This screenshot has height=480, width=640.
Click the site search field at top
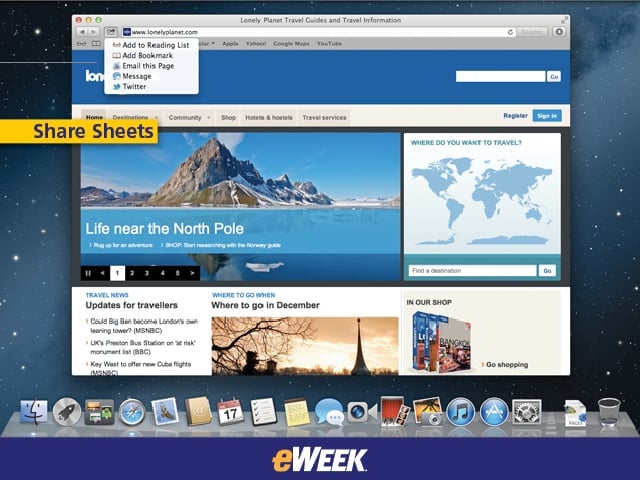click(500, 76)
